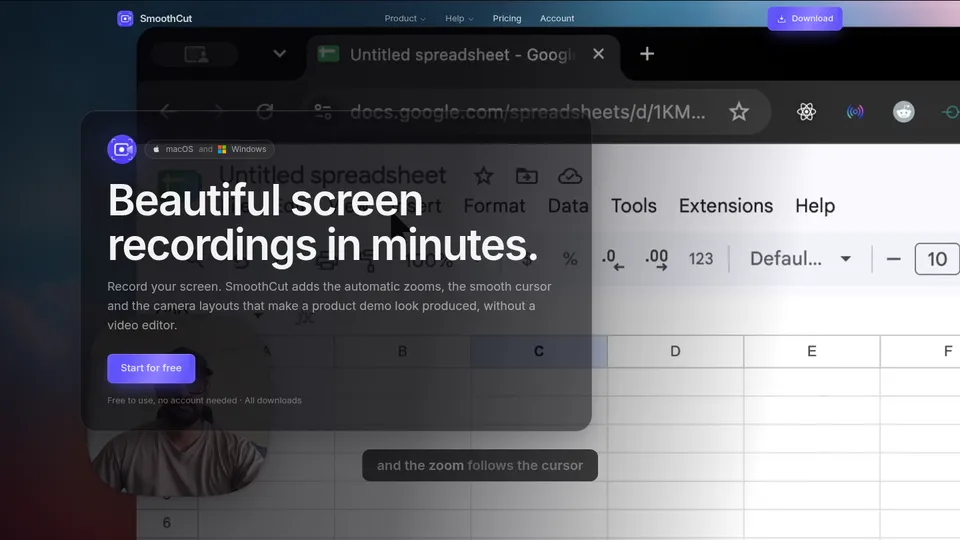
Task: Click the increase decimal places icon
Action: 656,259
